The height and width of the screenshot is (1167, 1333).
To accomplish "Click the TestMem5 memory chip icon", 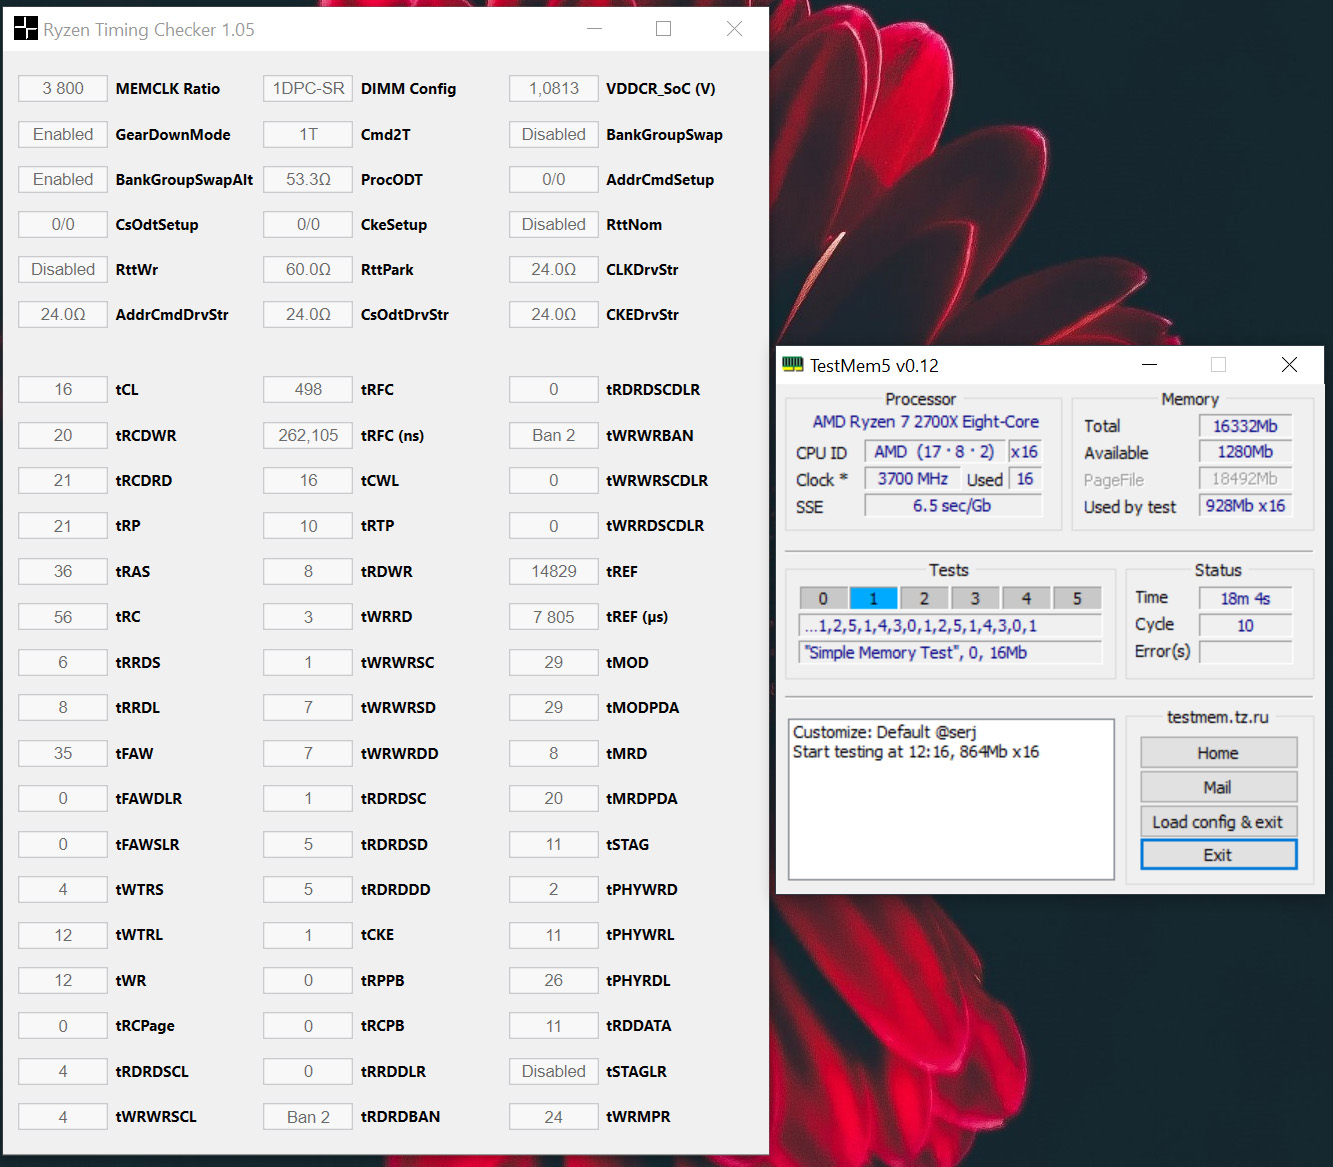I will coord(793,365).
